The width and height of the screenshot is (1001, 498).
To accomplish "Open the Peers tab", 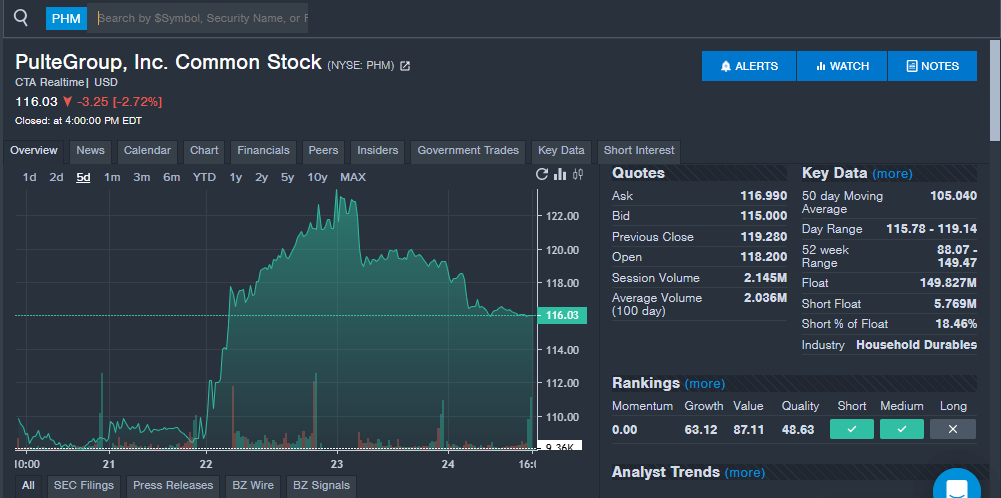I will point(323,151).
